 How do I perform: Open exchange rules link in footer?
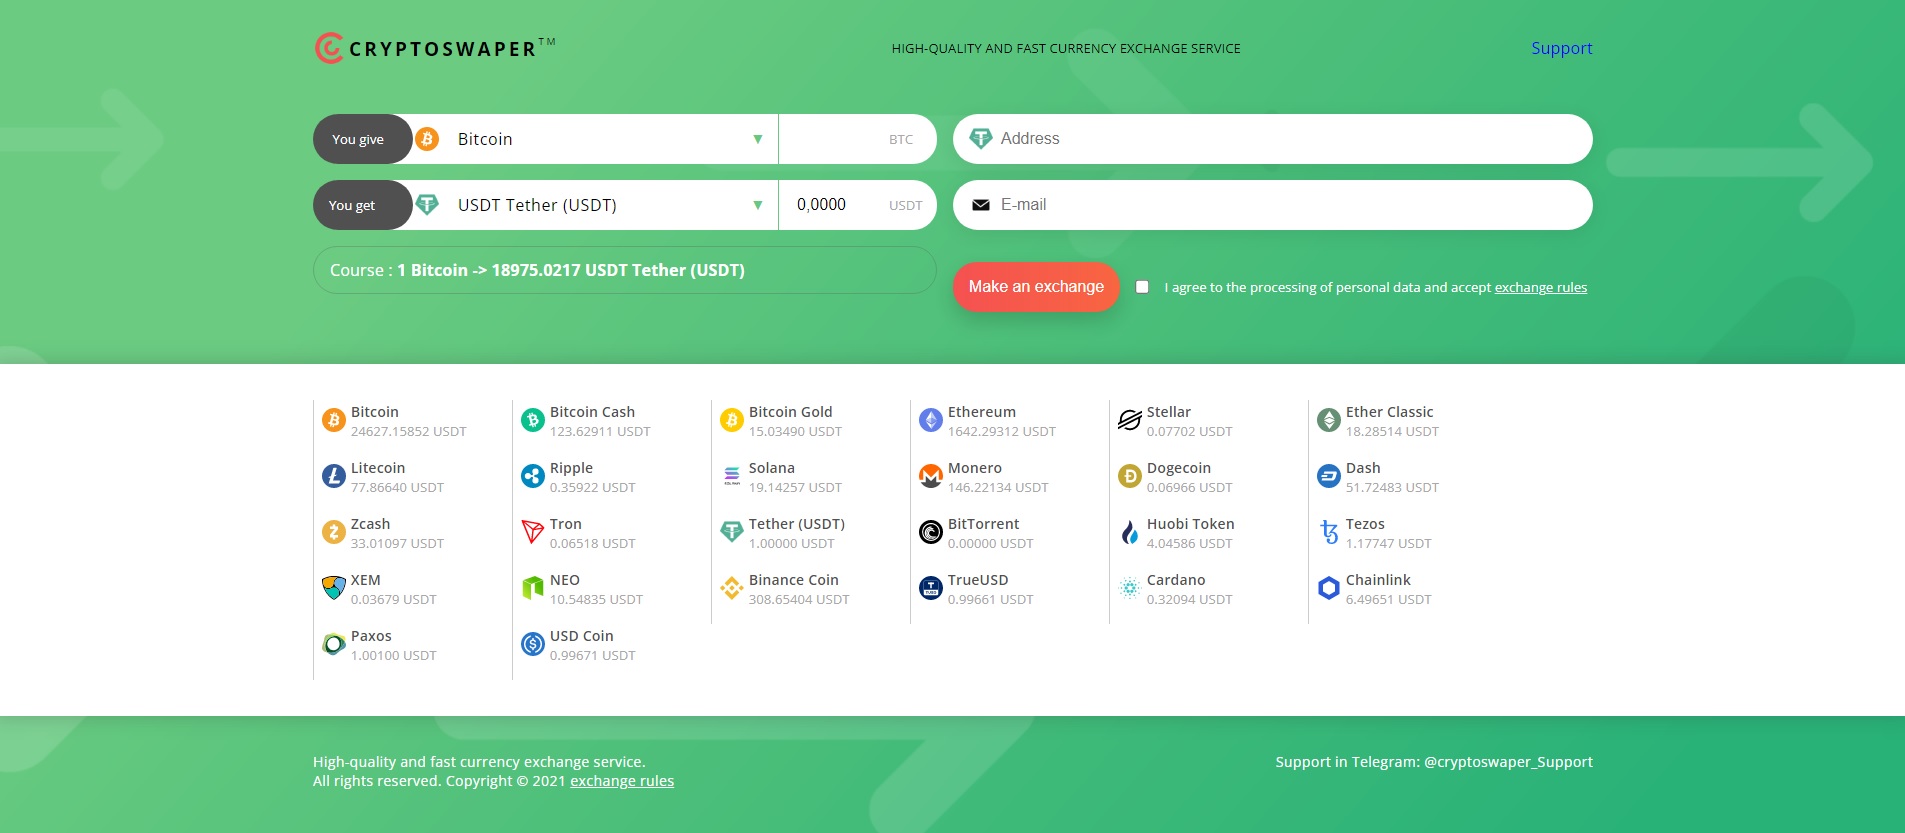pyautogui.click(x=622, y=781)
